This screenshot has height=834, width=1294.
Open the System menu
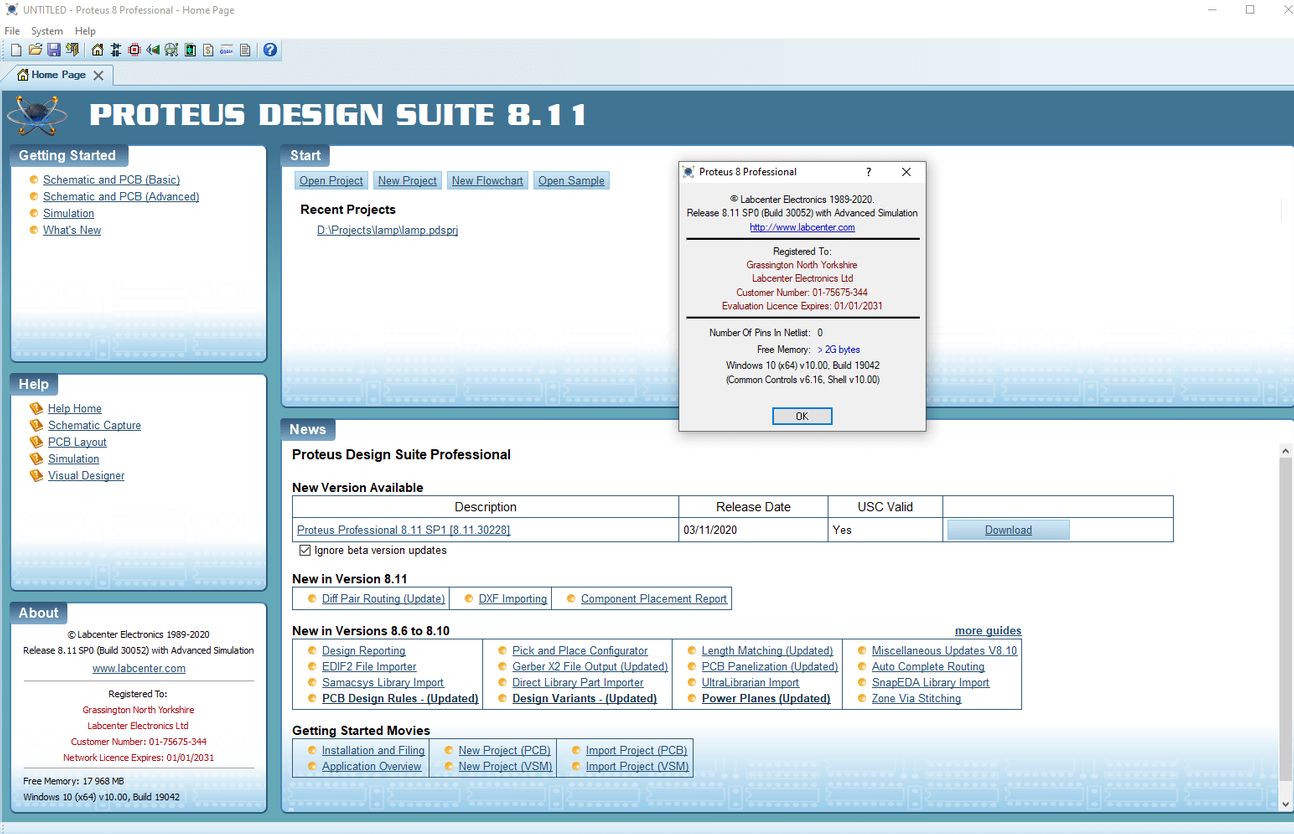point(47,31)
